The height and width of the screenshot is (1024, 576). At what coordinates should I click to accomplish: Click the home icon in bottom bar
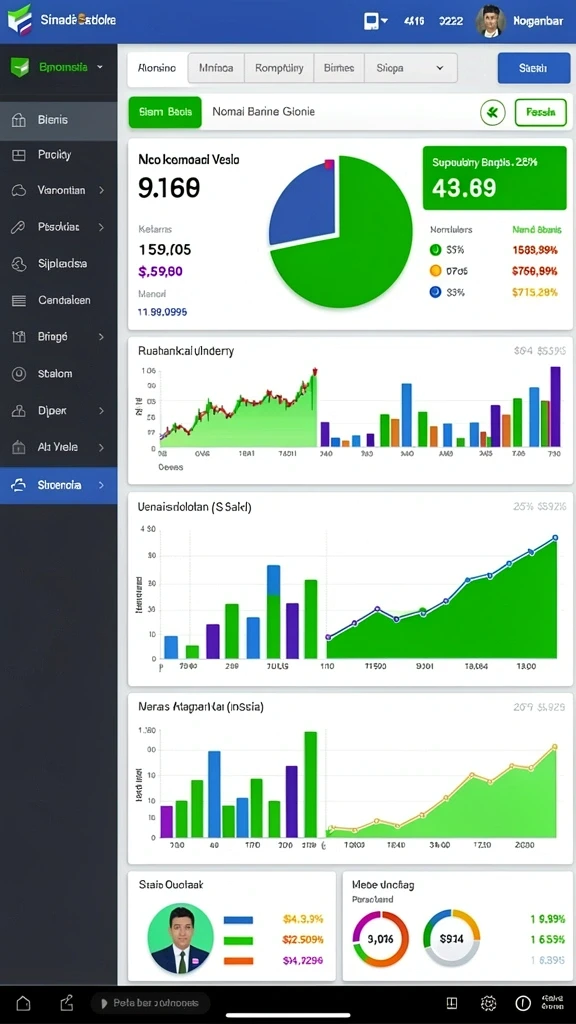(24, 1002)
